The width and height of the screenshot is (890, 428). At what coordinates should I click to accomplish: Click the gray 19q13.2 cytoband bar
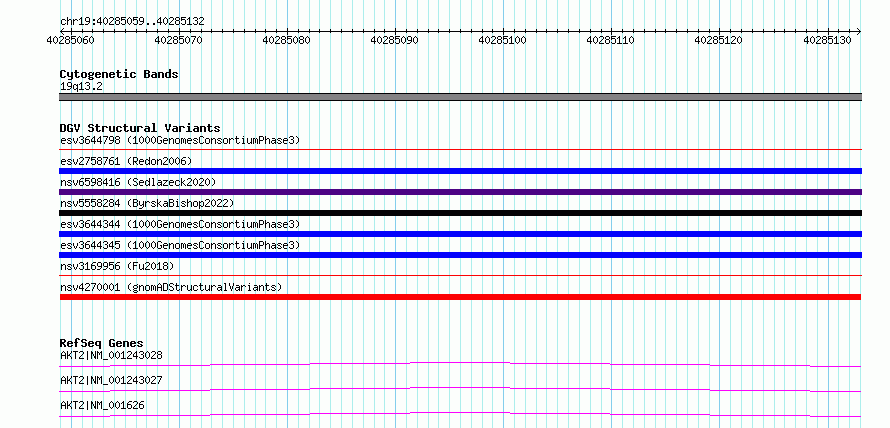tap(460, 97)
